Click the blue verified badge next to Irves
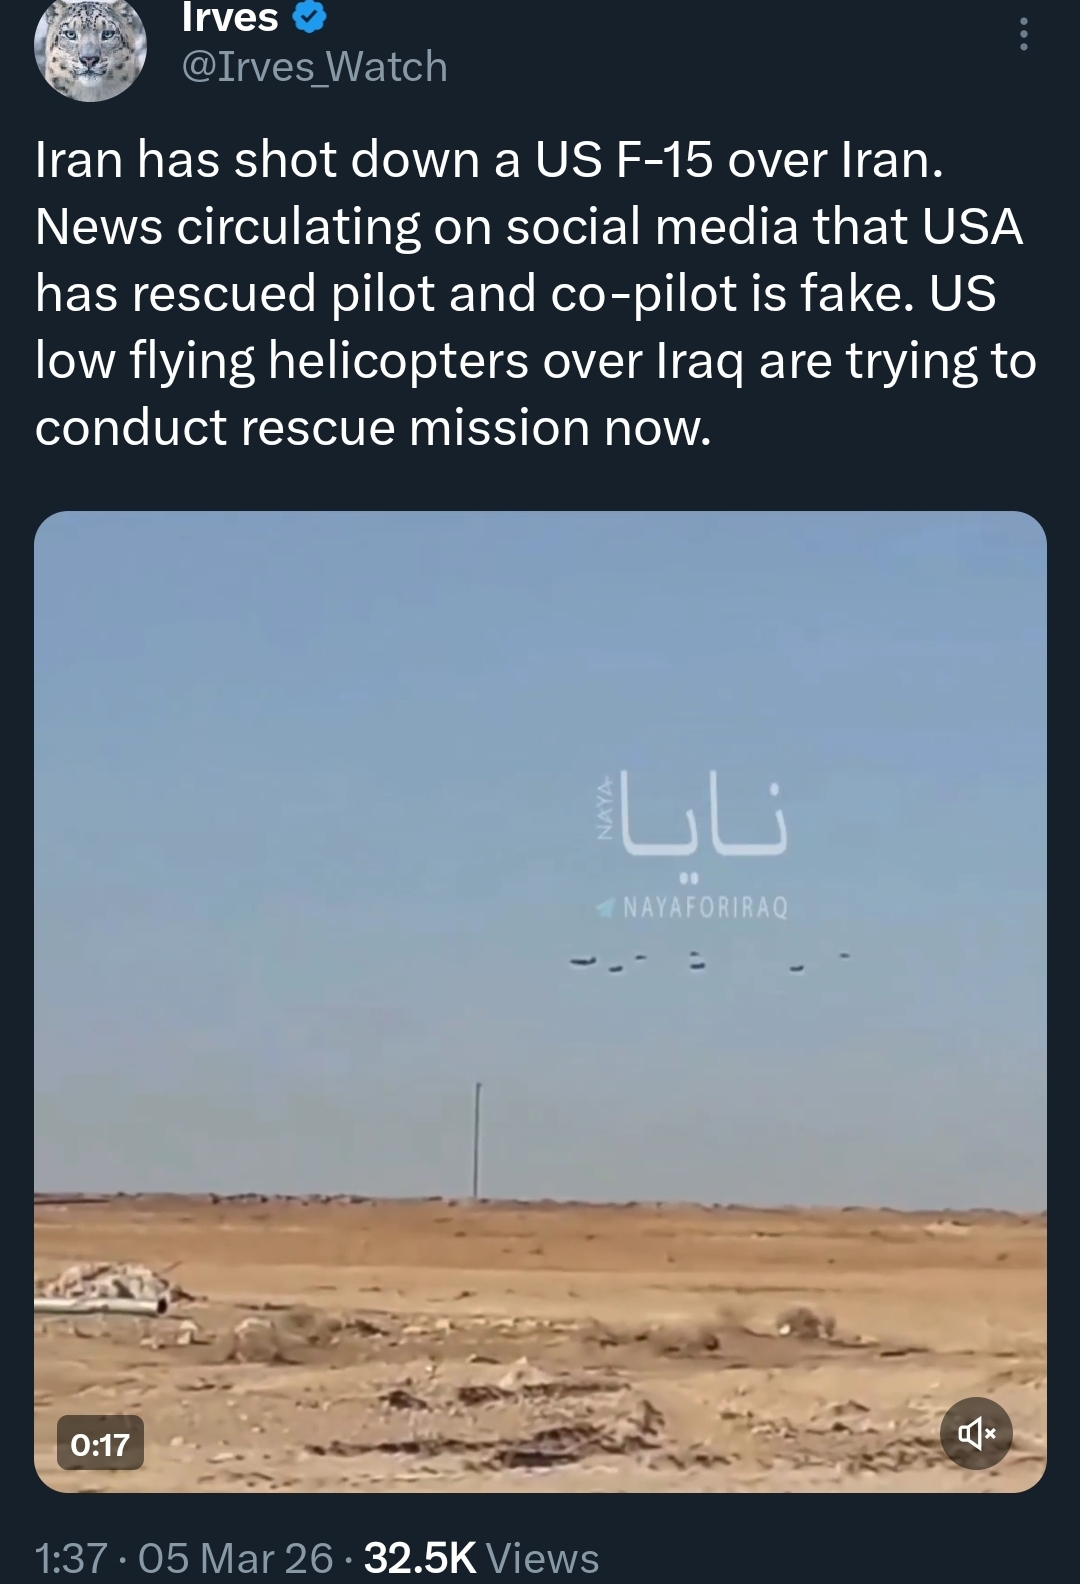Image resolution: width=1080 pixels, height=1584 pixels. coord(308,17)
